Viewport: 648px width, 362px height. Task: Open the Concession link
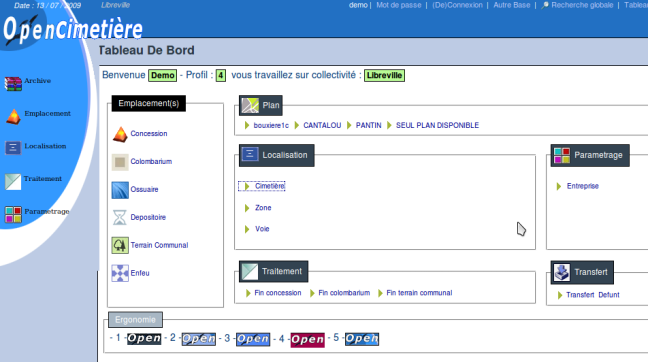[149, 133]
